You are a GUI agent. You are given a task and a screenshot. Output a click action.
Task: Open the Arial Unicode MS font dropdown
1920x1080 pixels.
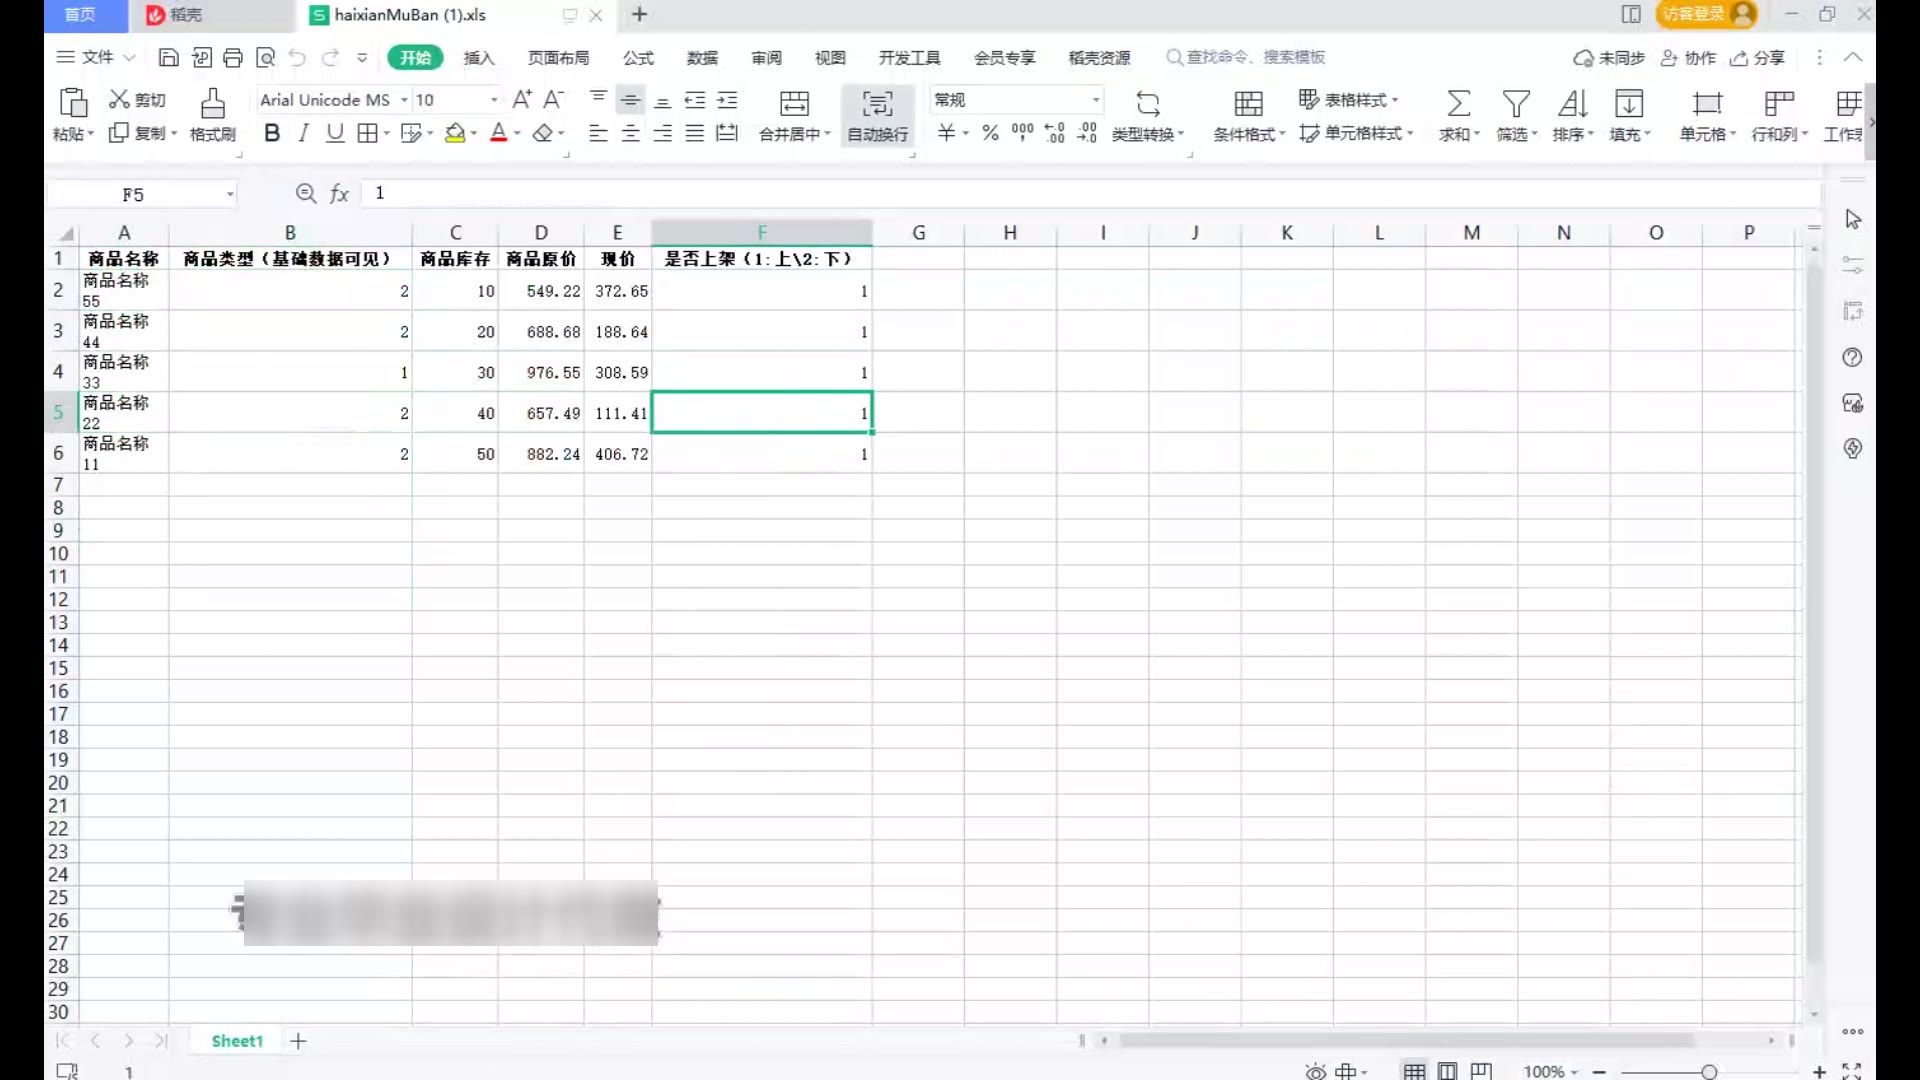404,100
